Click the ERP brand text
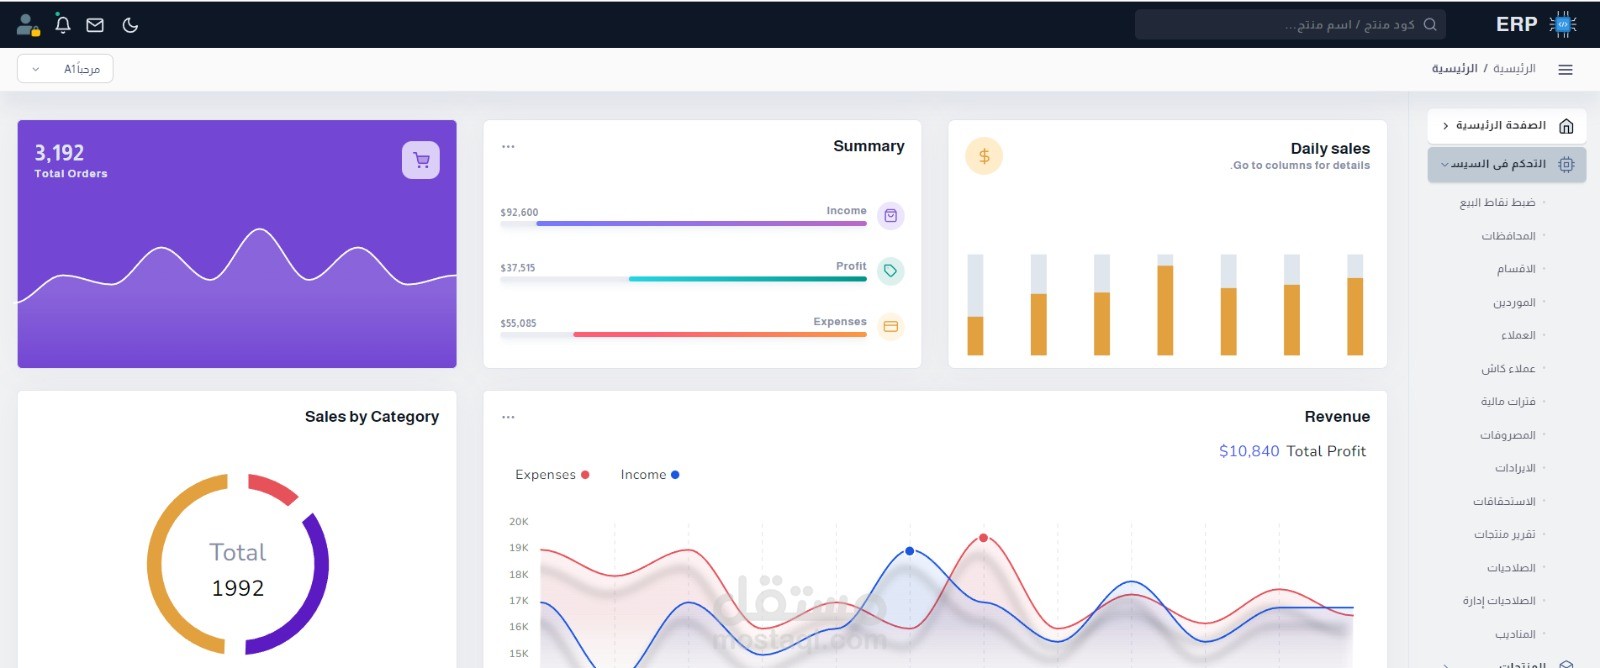The width and height of the screenshot is (1600, 668). [1516, 24]
